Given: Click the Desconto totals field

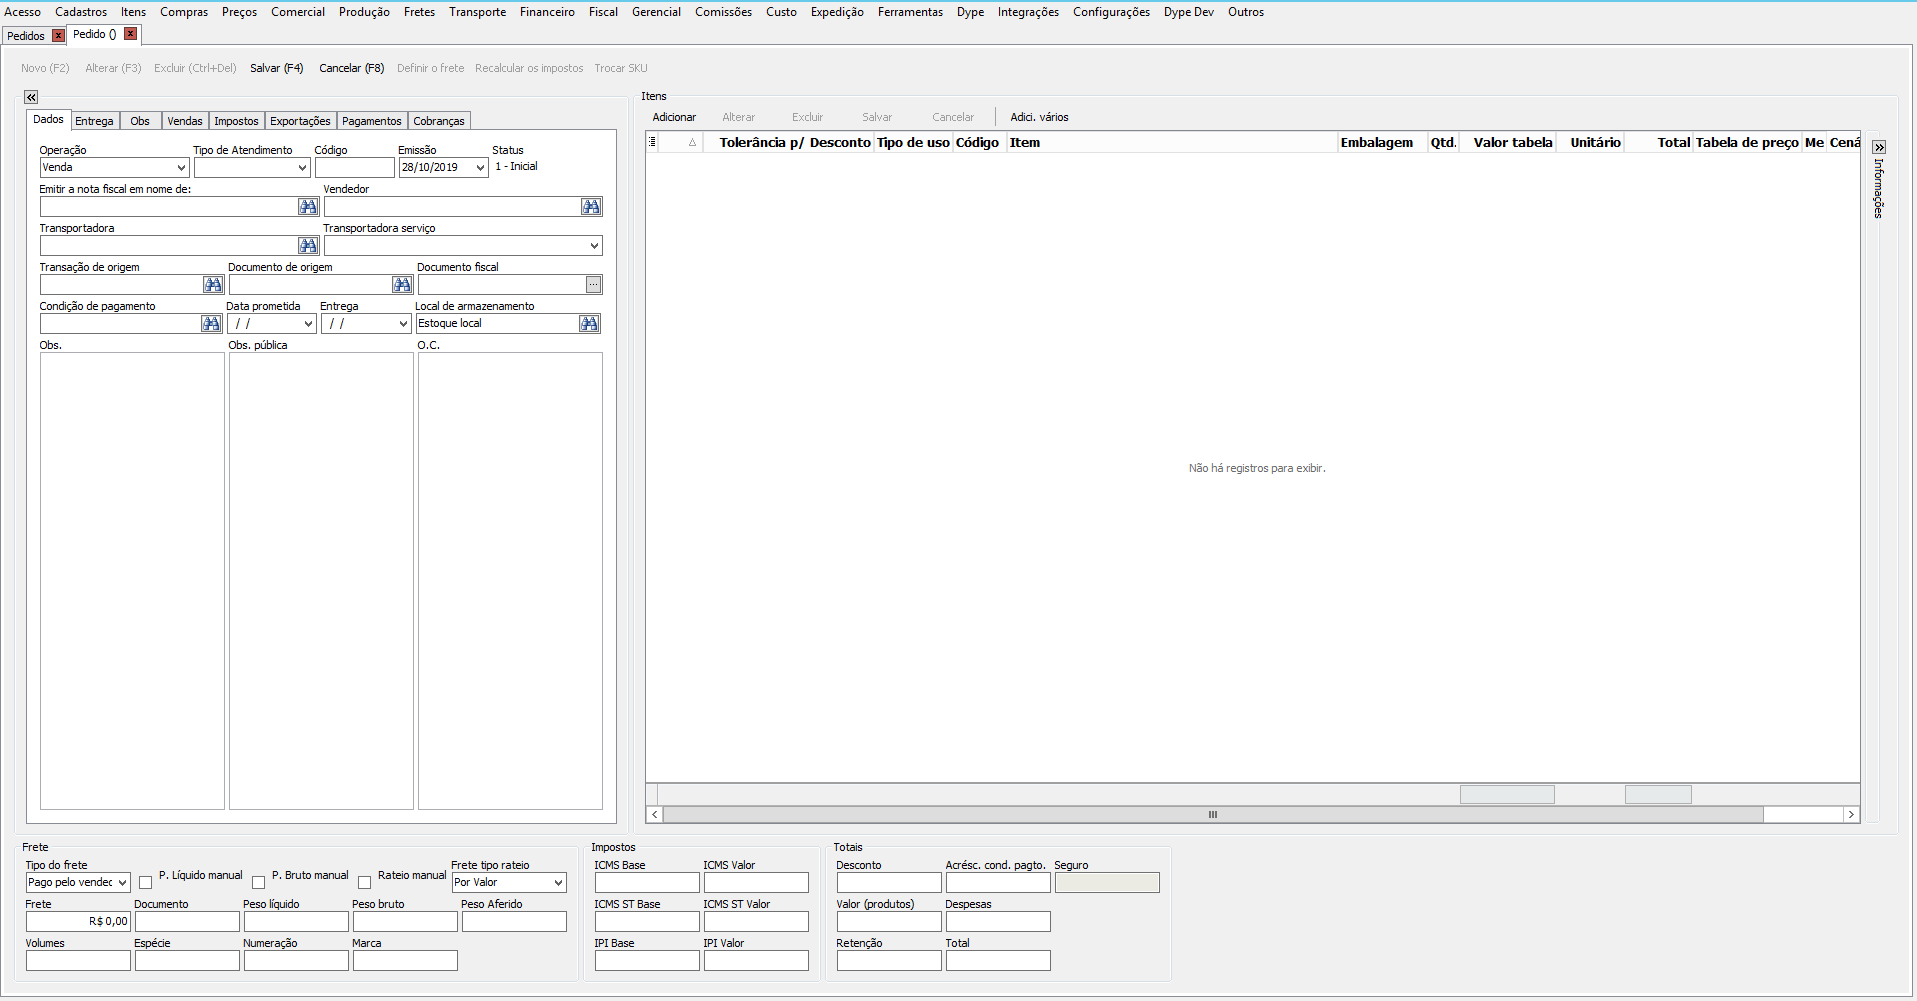Looking at the screenshot, I should pos(889,882).
